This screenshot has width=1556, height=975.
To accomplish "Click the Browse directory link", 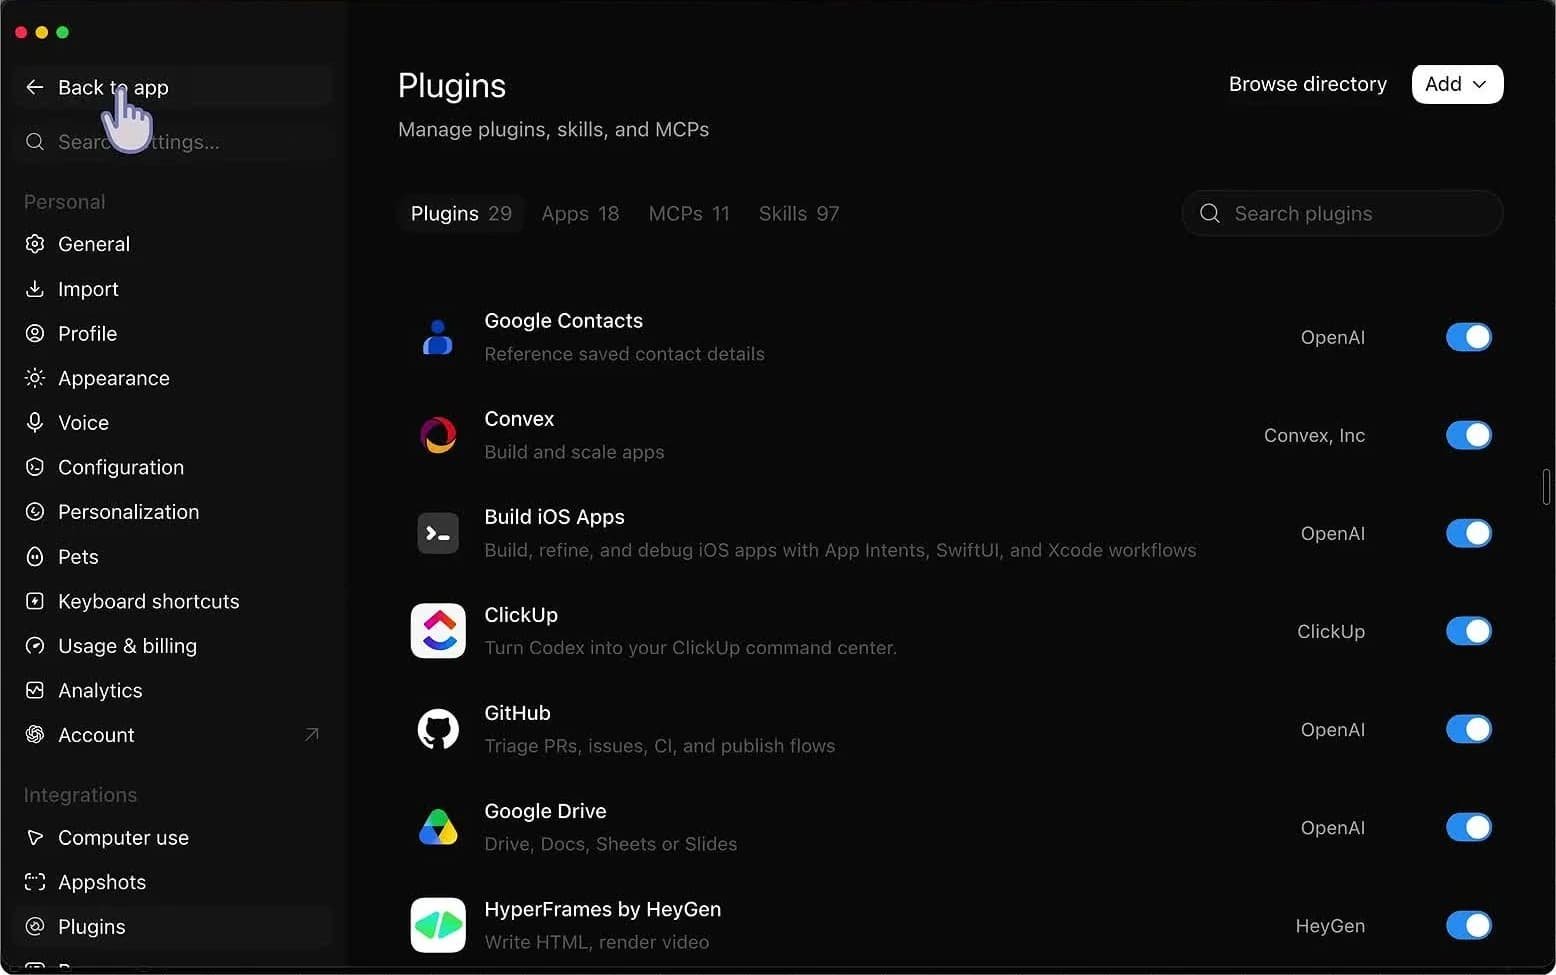I will [1307, 84].
